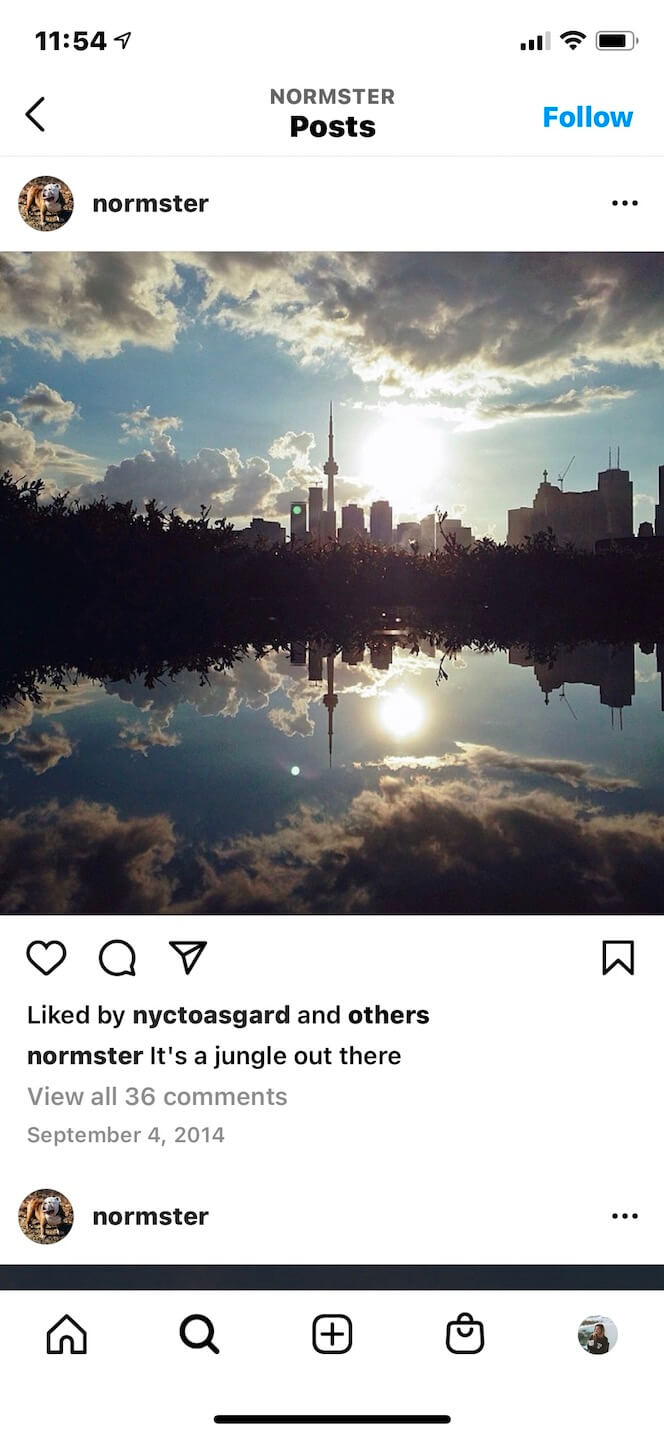The width and height of the screenshot is (664, 1438).
Task: Open nyctoasgard's profile from likes
Action: coord(211,1015)
